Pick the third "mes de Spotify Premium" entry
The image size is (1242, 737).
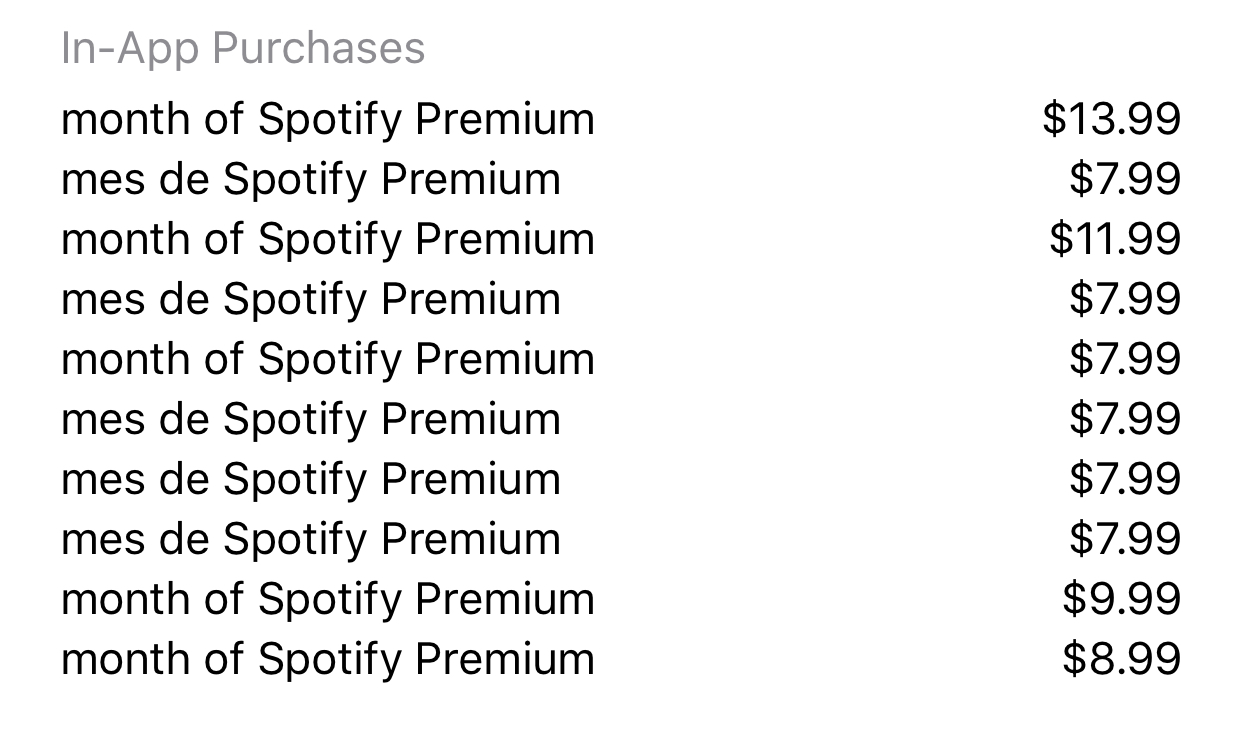tap(311, 419)
